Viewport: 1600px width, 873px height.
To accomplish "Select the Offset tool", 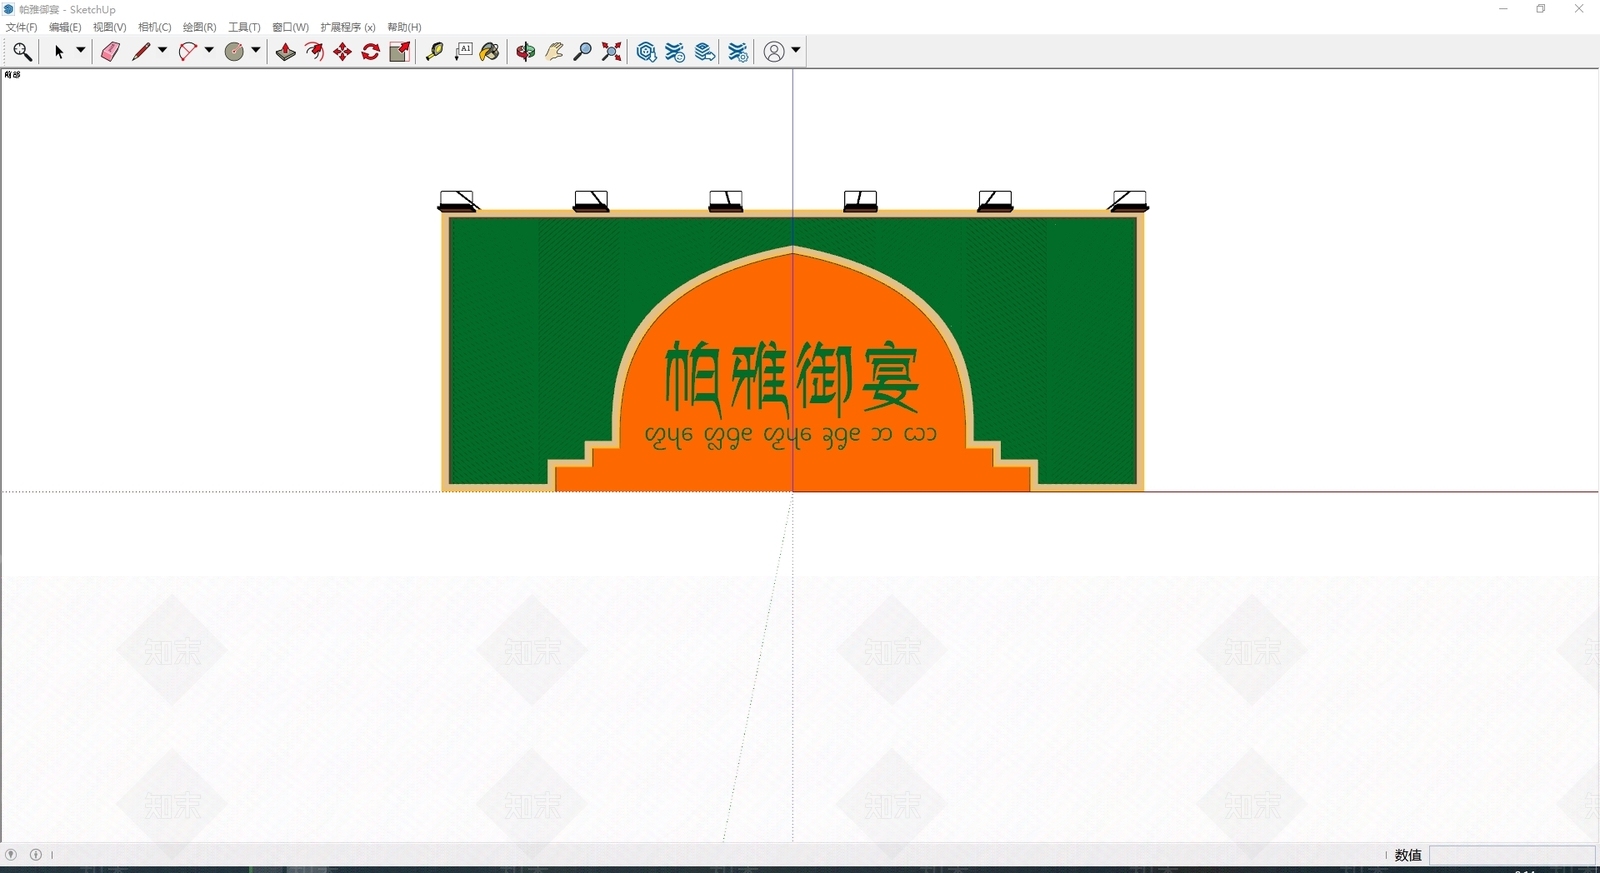I will coord(314,52).
